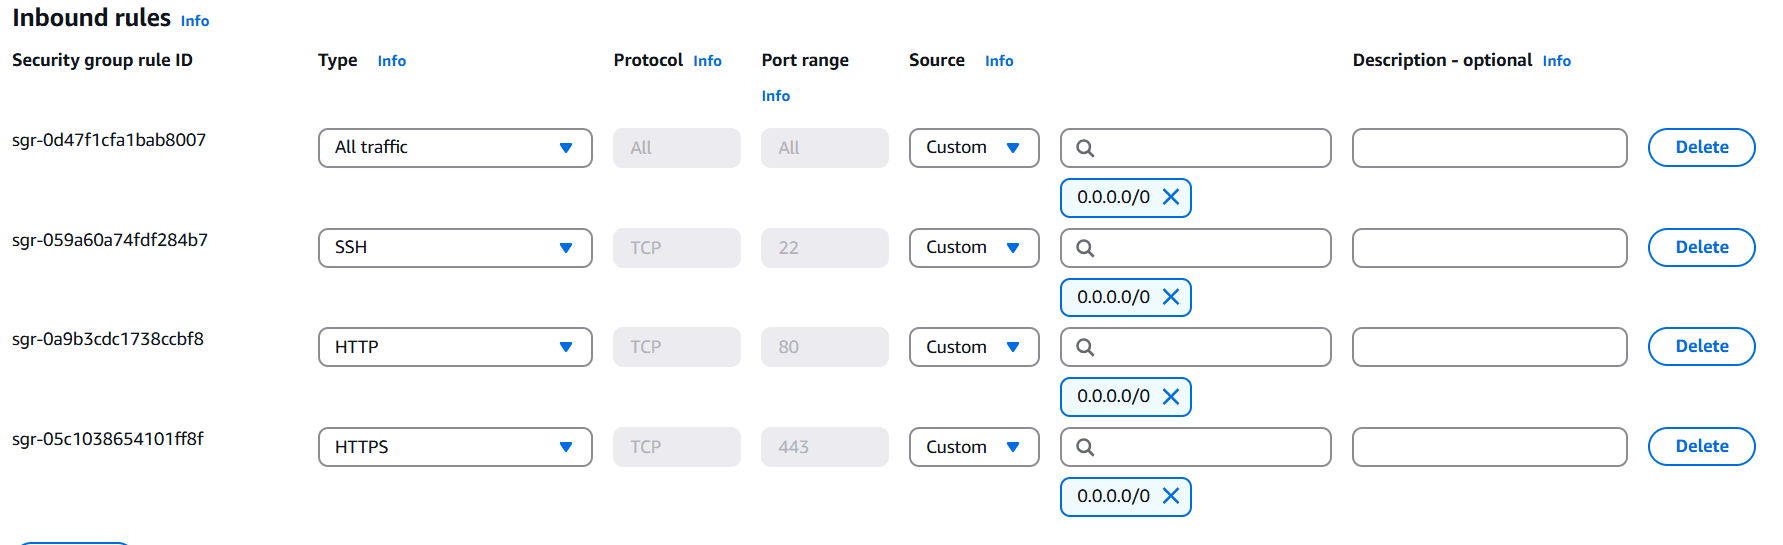Open the SSH type dropdown
1783x545 pixels.
point(455,248)
